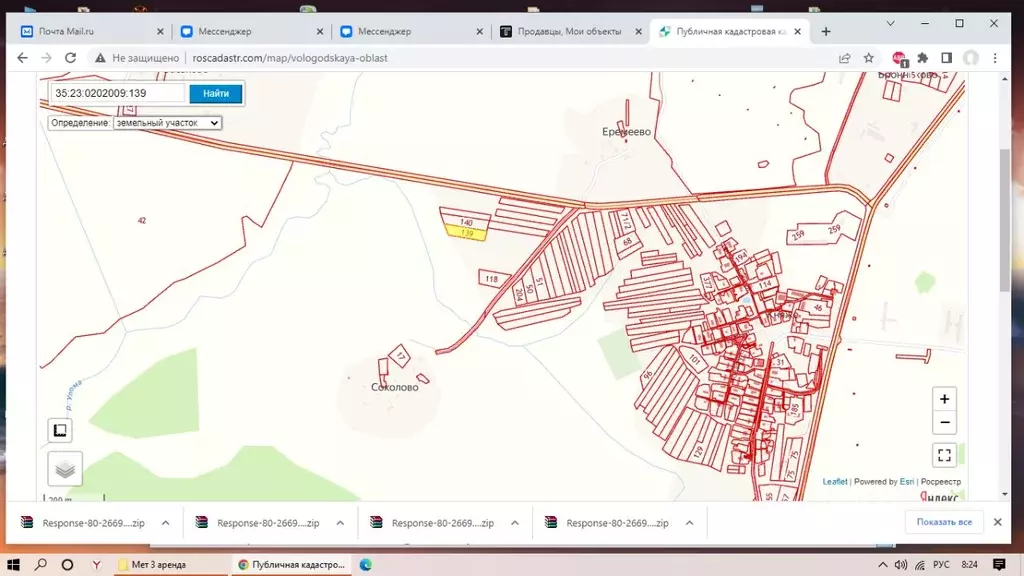Click the yellow highlighted parcel 139

(466, 233)
